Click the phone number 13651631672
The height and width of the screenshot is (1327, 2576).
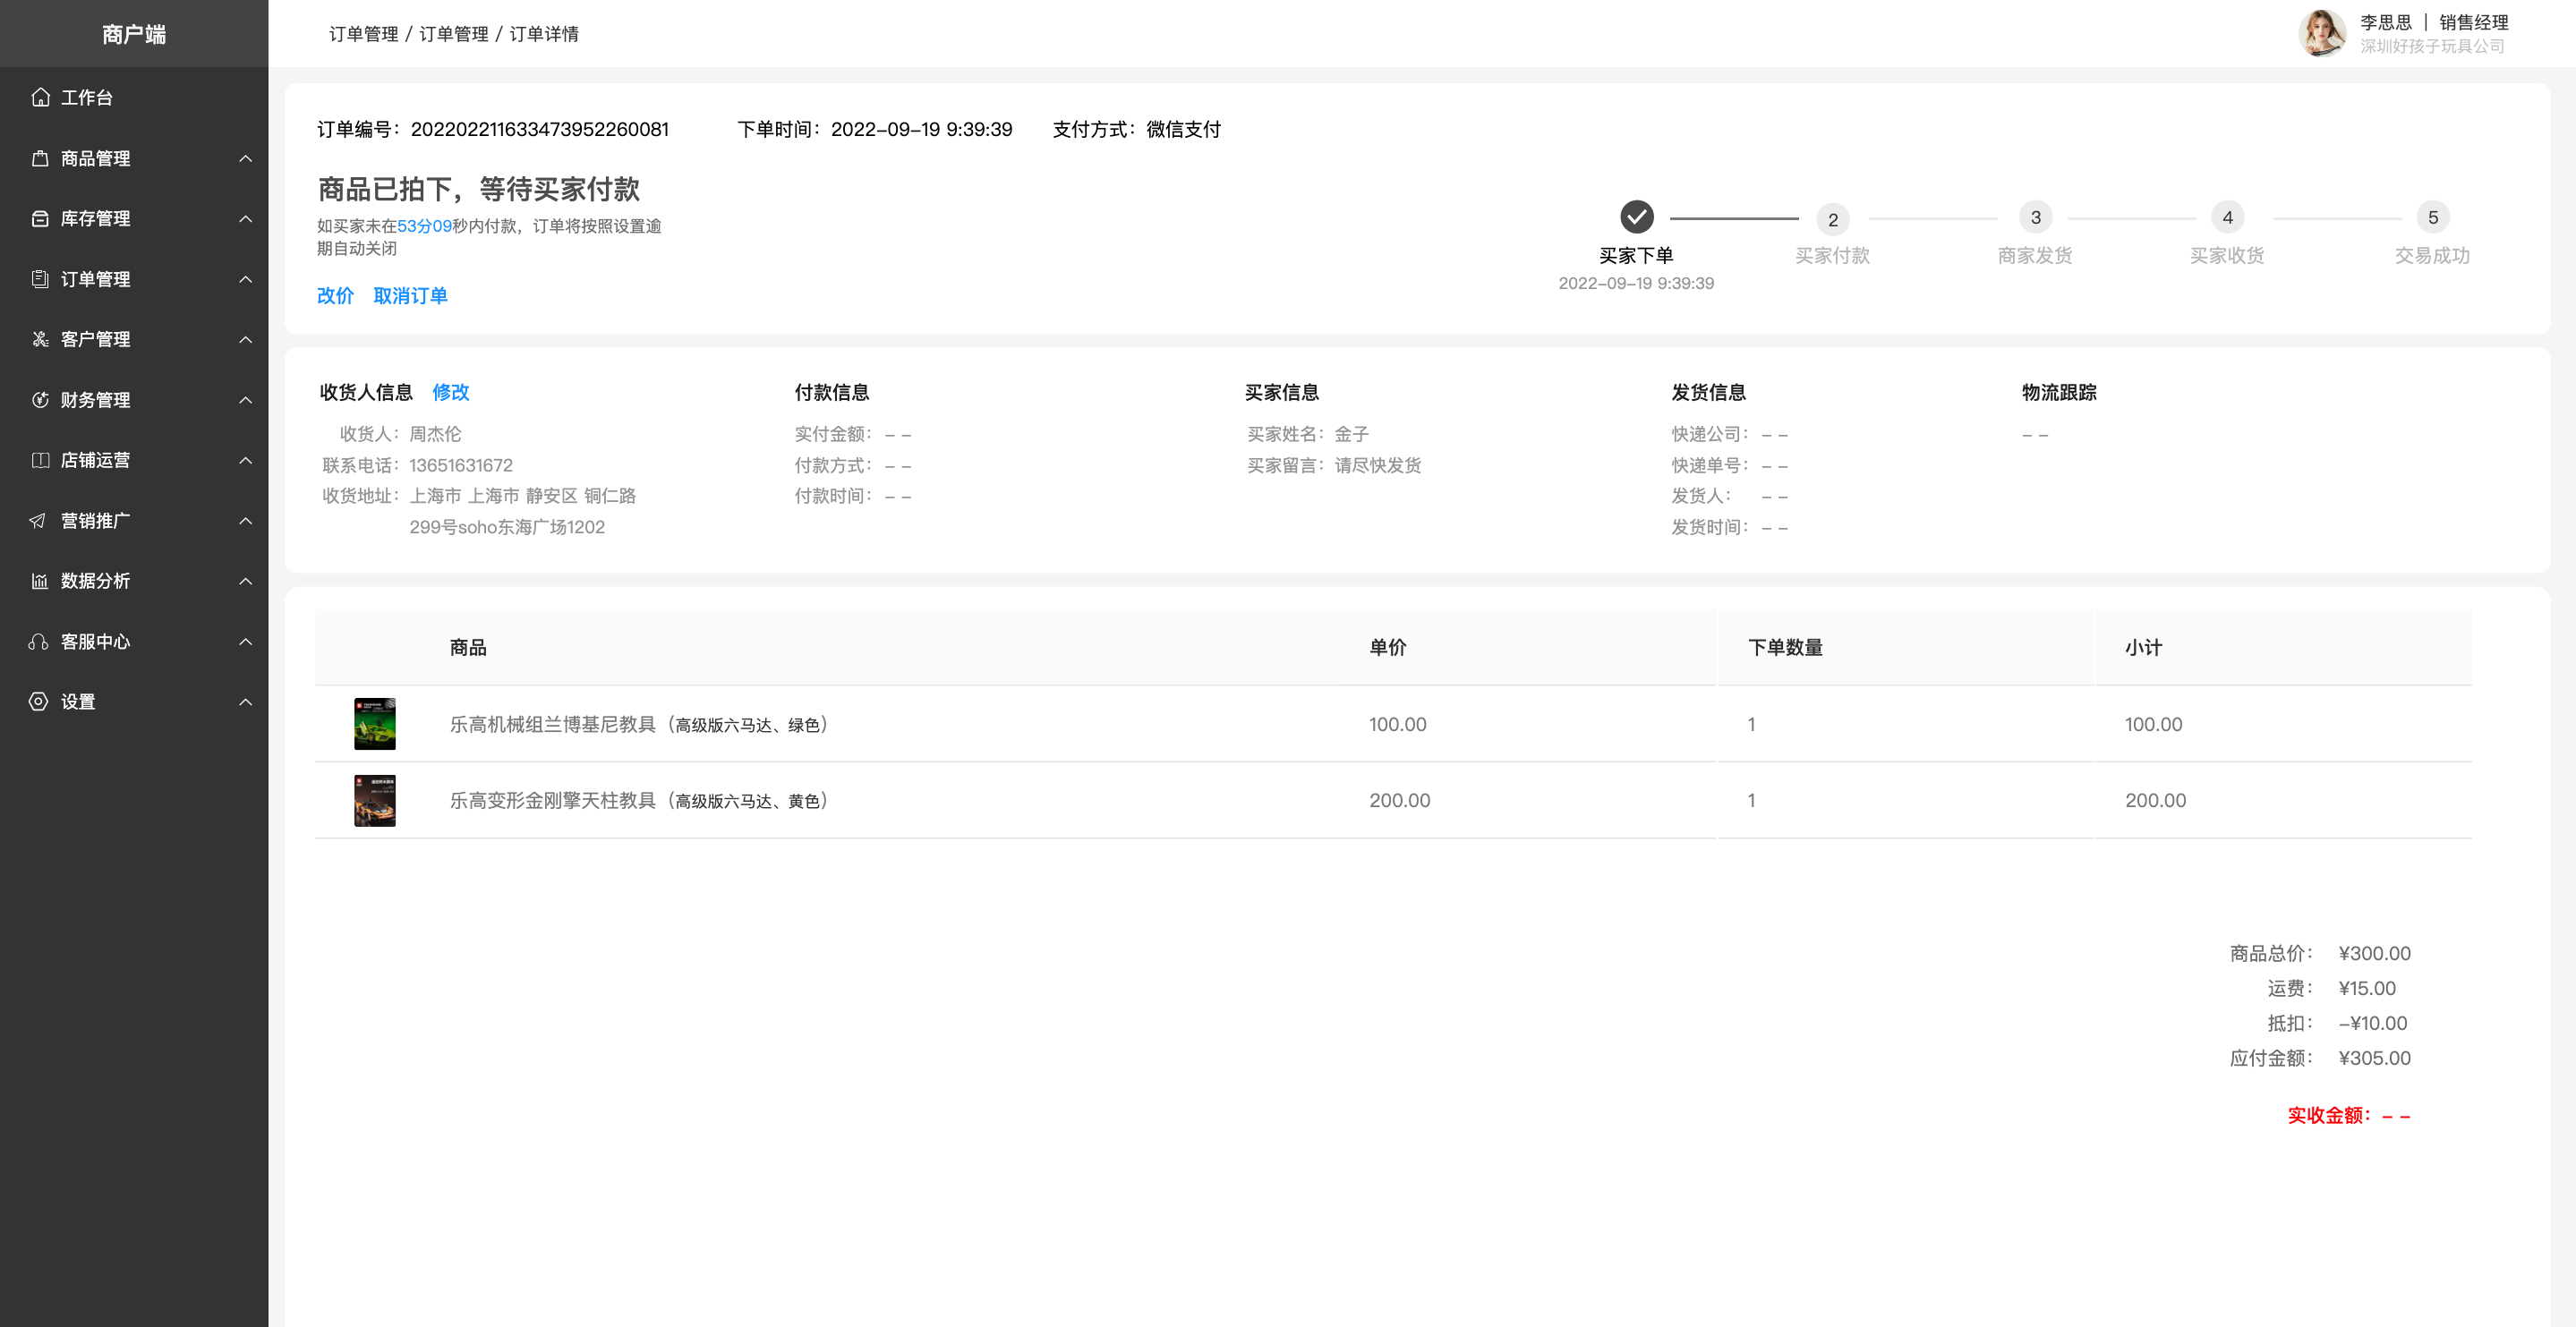[460, 465]
